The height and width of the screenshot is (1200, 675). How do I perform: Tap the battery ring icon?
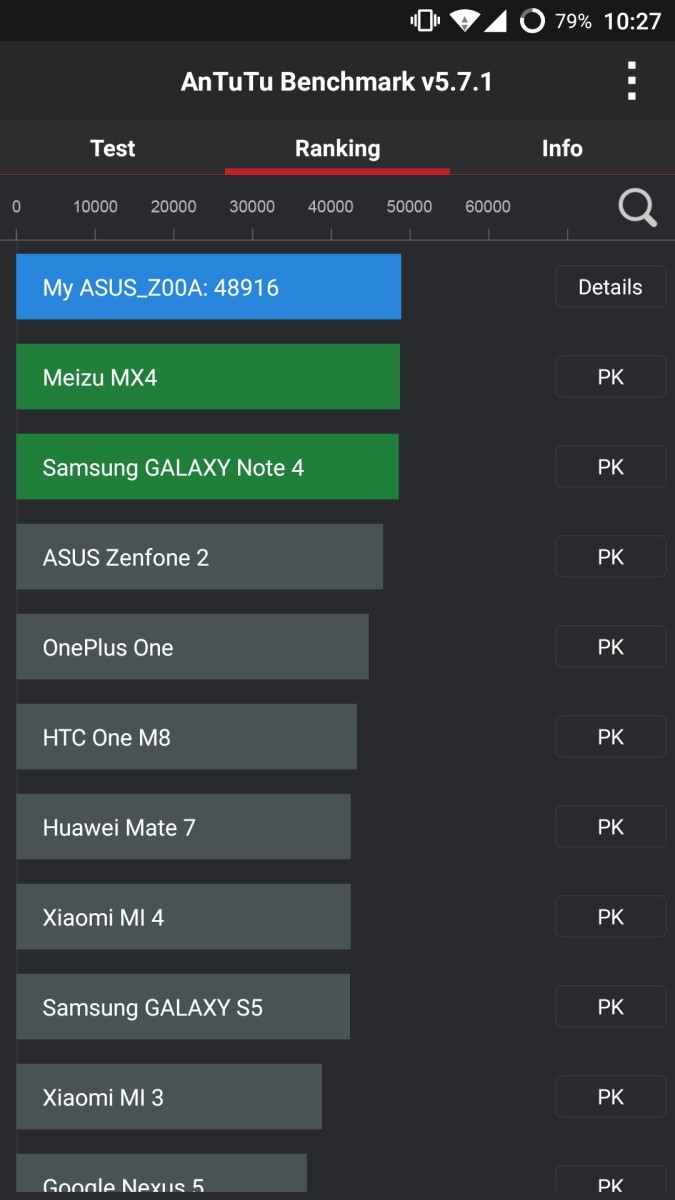[x=532, y=21]
